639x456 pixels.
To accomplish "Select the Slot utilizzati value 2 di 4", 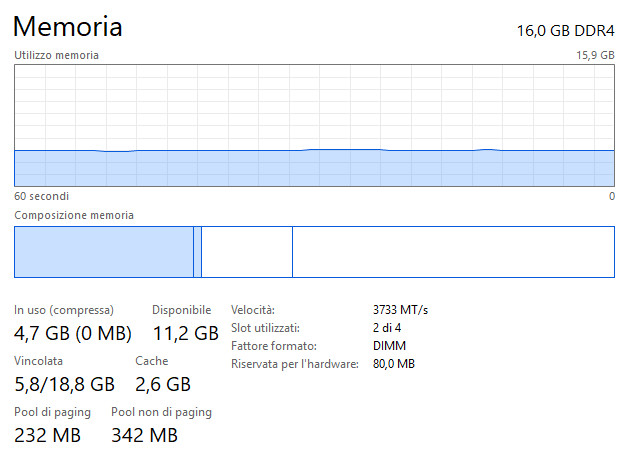I will point(387,328).
